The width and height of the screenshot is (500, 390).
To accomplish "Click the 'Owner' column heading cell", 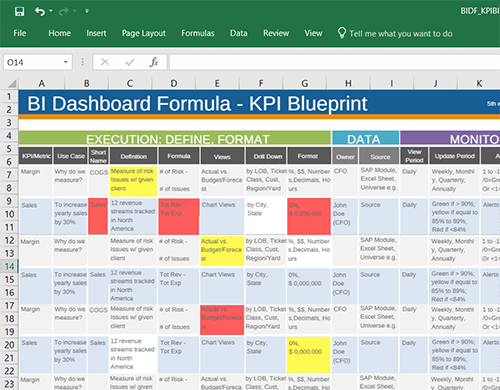I will 345,156.
